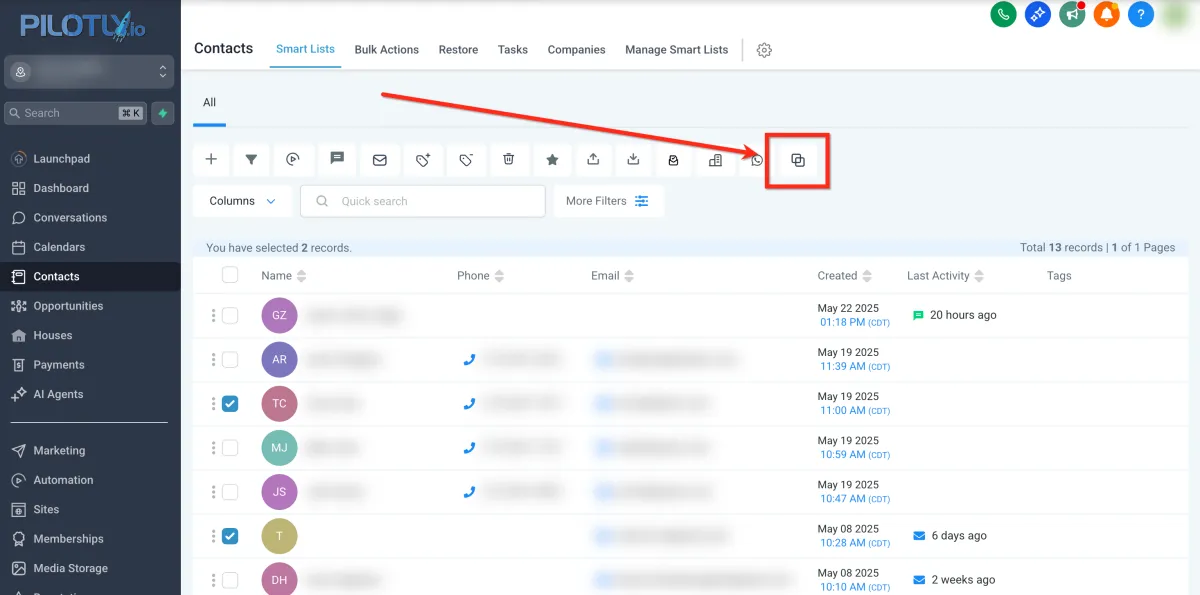
Task: Add a tag to selected contacts
Action: [422, 159]
